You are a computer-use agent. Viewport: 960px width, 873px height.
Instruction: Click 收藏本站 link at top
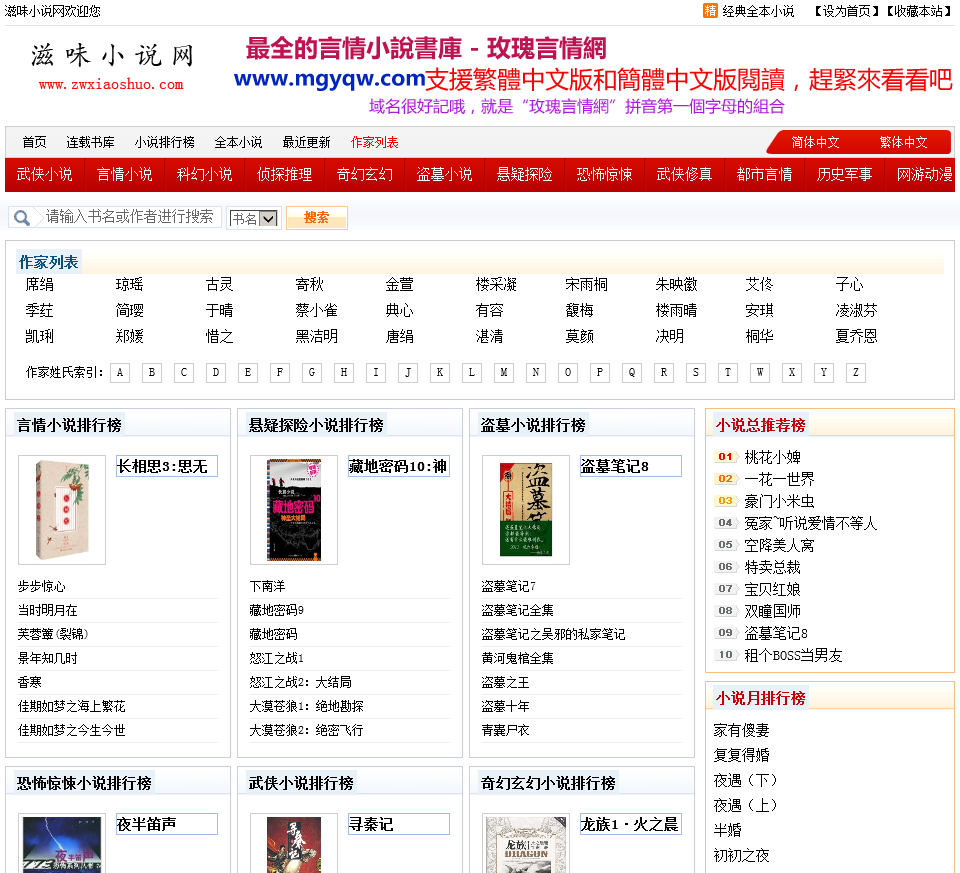919,11
